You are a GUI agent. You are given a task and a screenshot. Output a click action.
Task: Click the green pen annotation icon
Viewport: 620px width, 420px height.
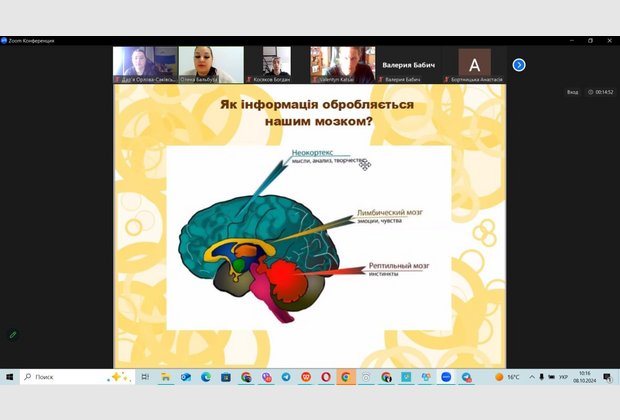pos(13,335)
